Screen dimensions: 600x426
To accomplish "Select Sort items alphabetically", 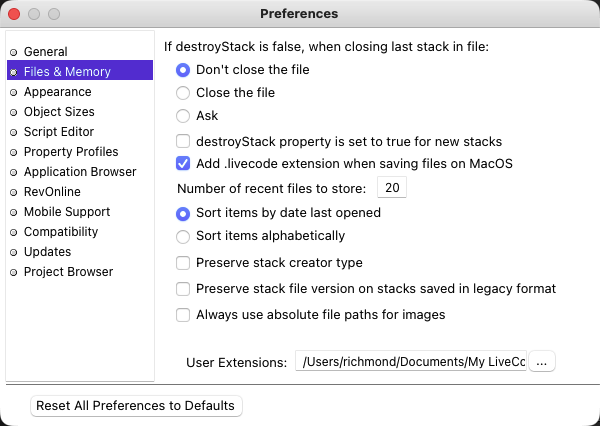I will click(x=183, y=236).
